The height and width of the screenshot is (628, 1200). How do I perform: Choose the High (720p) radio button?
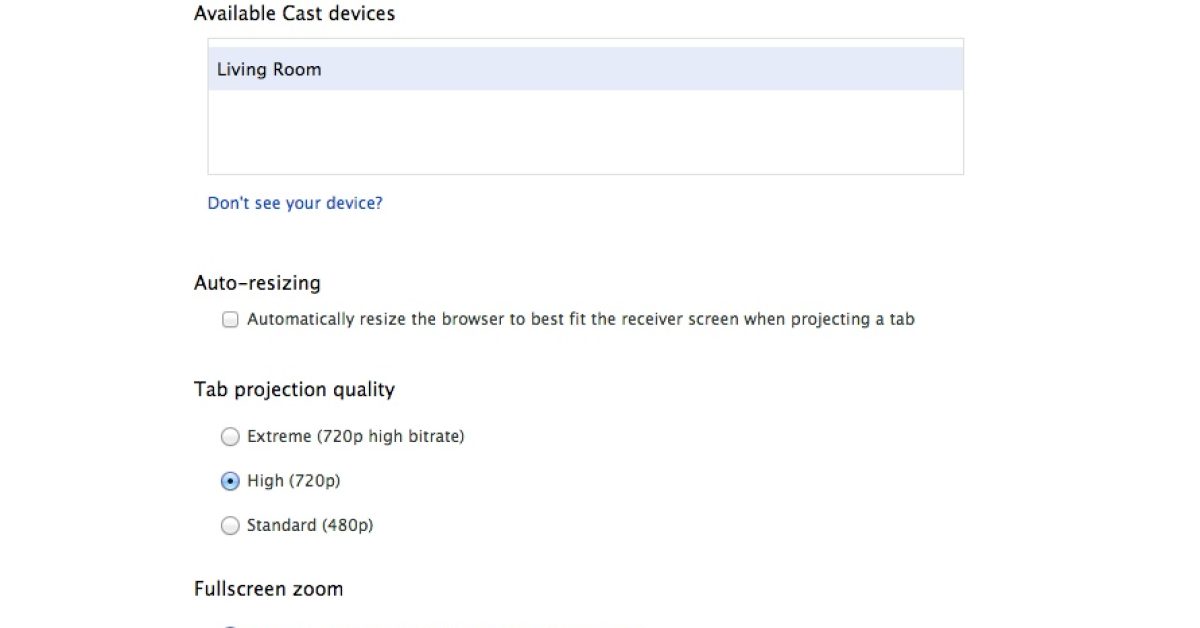(230, 481)
